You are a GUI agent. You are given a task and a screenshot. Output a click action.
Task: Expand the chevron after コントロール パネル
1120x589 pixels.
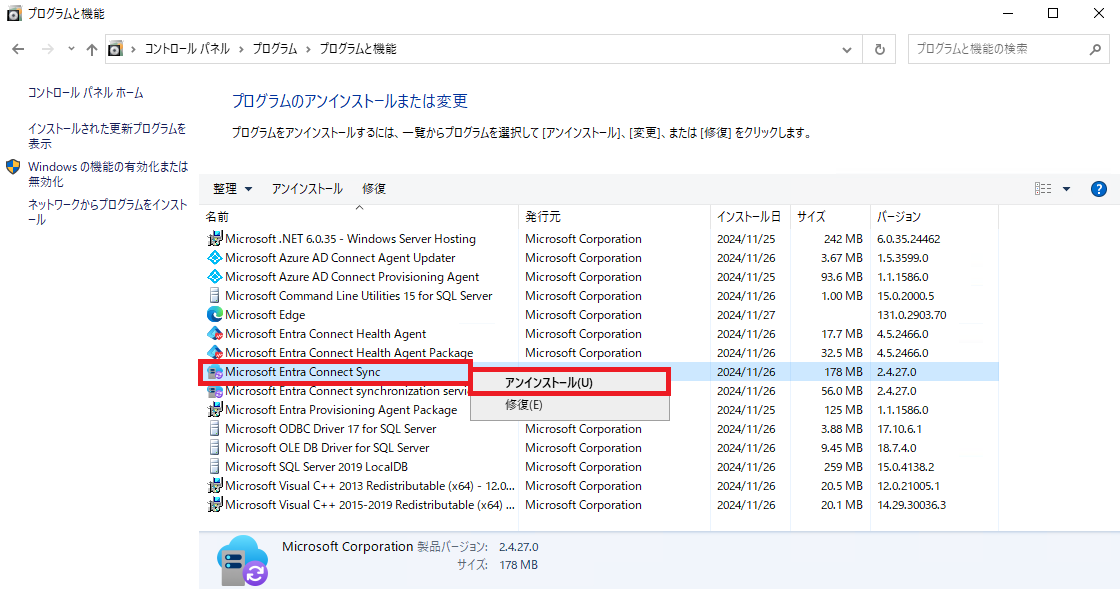[x=241, y=49]
